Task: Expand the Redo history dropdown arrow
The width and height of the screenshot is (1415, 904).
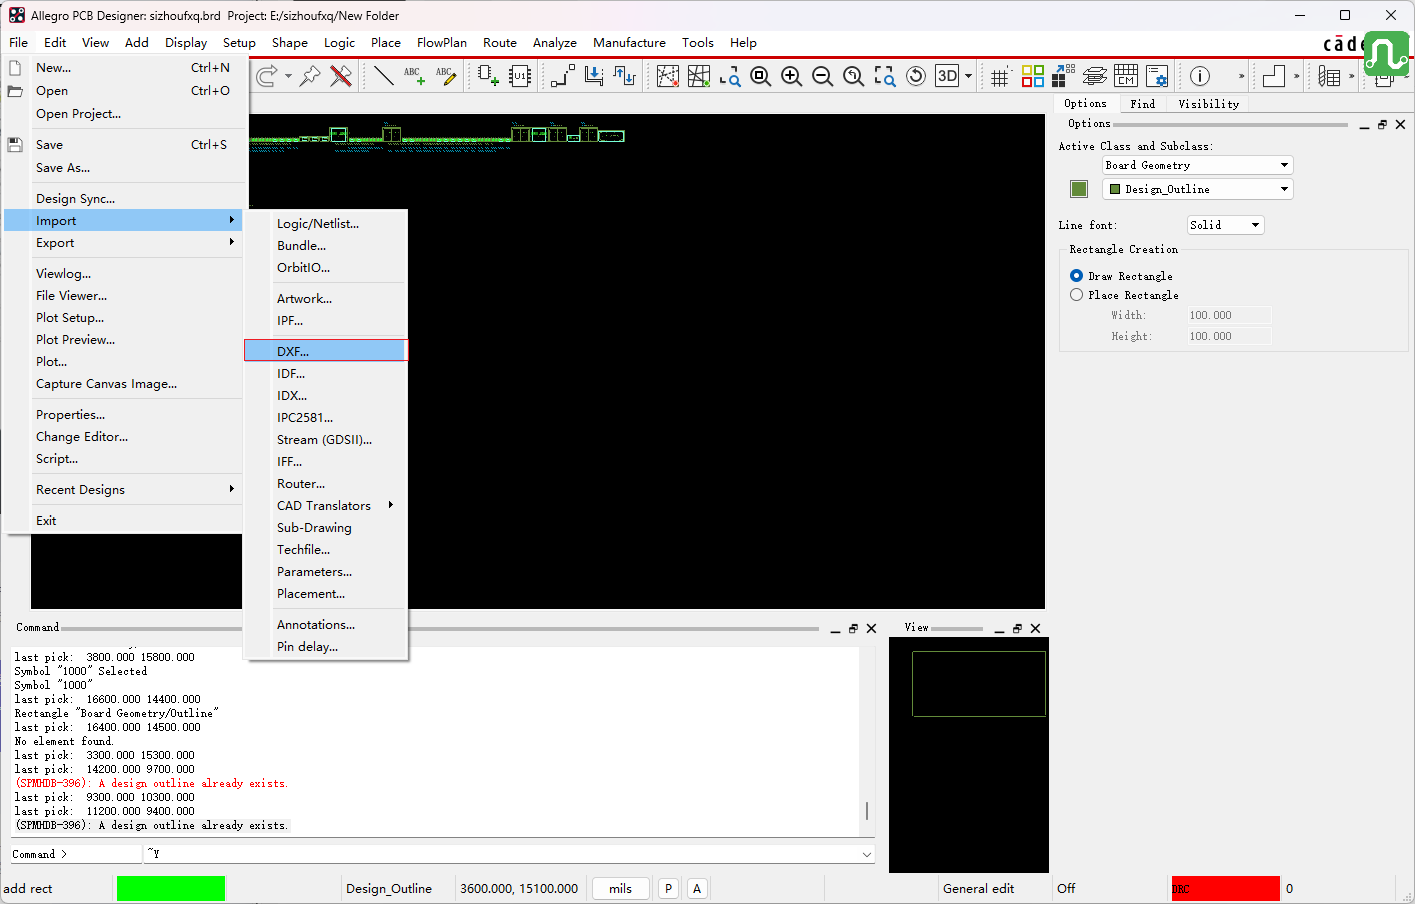Action: point(288,76)
